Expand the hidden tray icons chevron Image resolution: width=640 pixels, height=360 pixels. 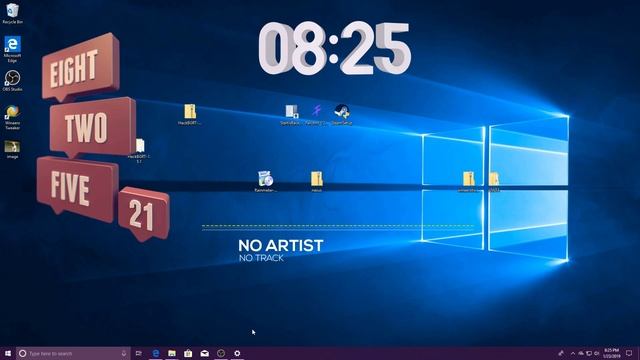pyautogui.click(x=573, y=353)
